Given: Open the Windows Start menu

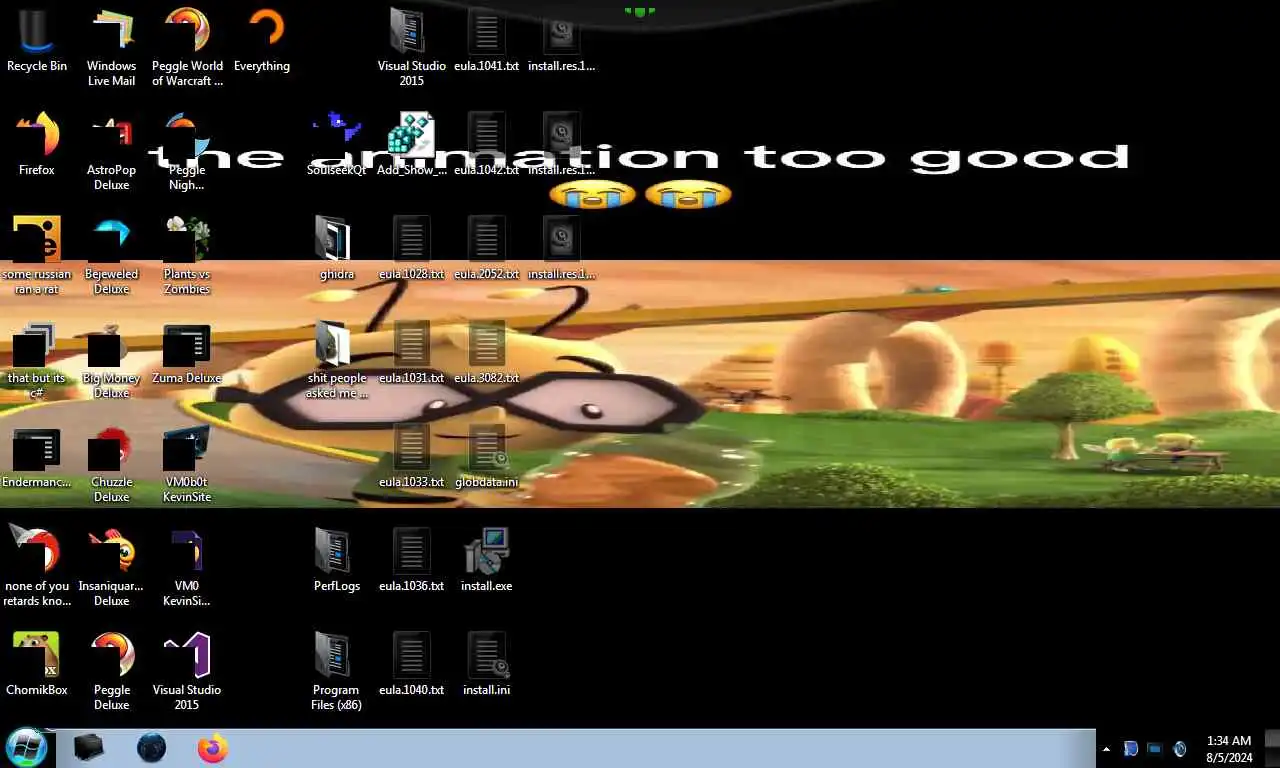Looking at the screenshot, I should coord(26,748).
